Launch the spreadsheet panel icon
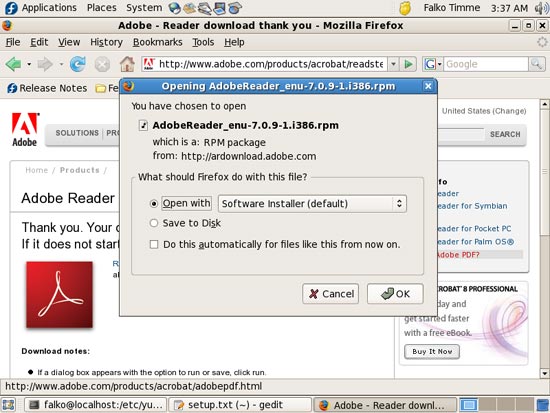This screenshot has height=413, width=550. 235,8
